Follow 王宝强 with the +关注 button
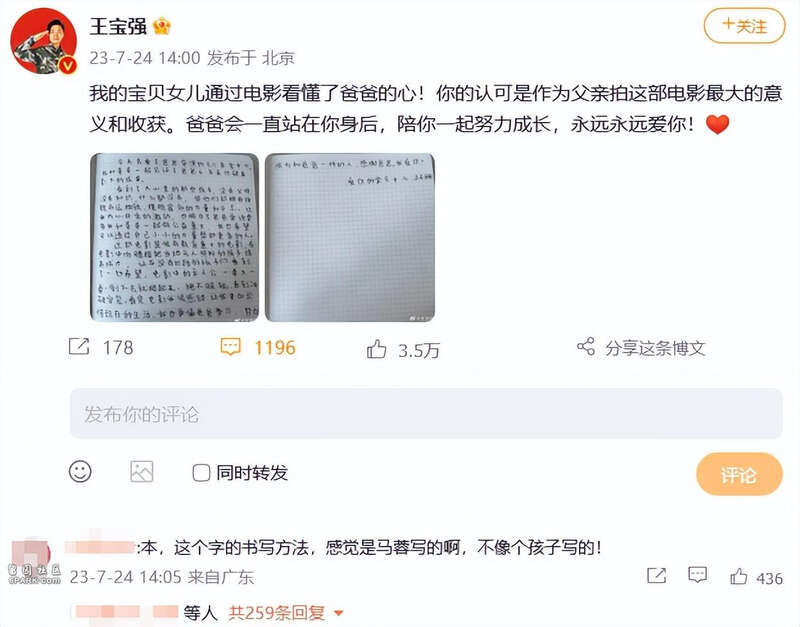Screen dimensions: 800x627 click(744, 26)
